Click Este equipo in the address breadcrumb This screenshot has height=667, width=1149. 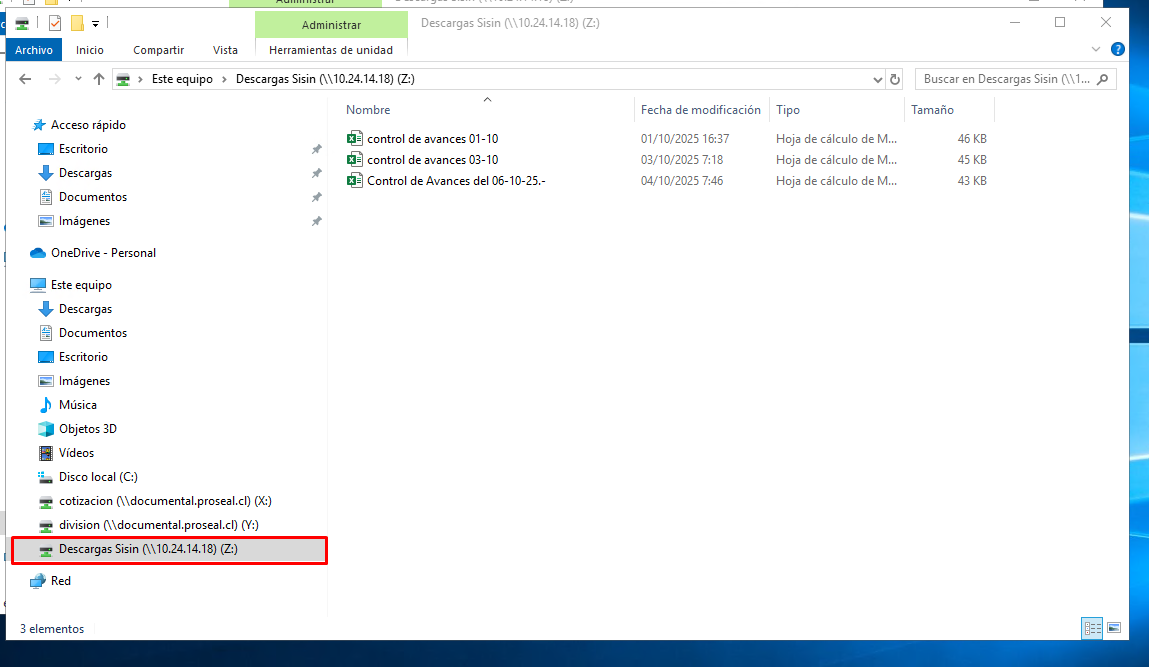click(182, 79)
